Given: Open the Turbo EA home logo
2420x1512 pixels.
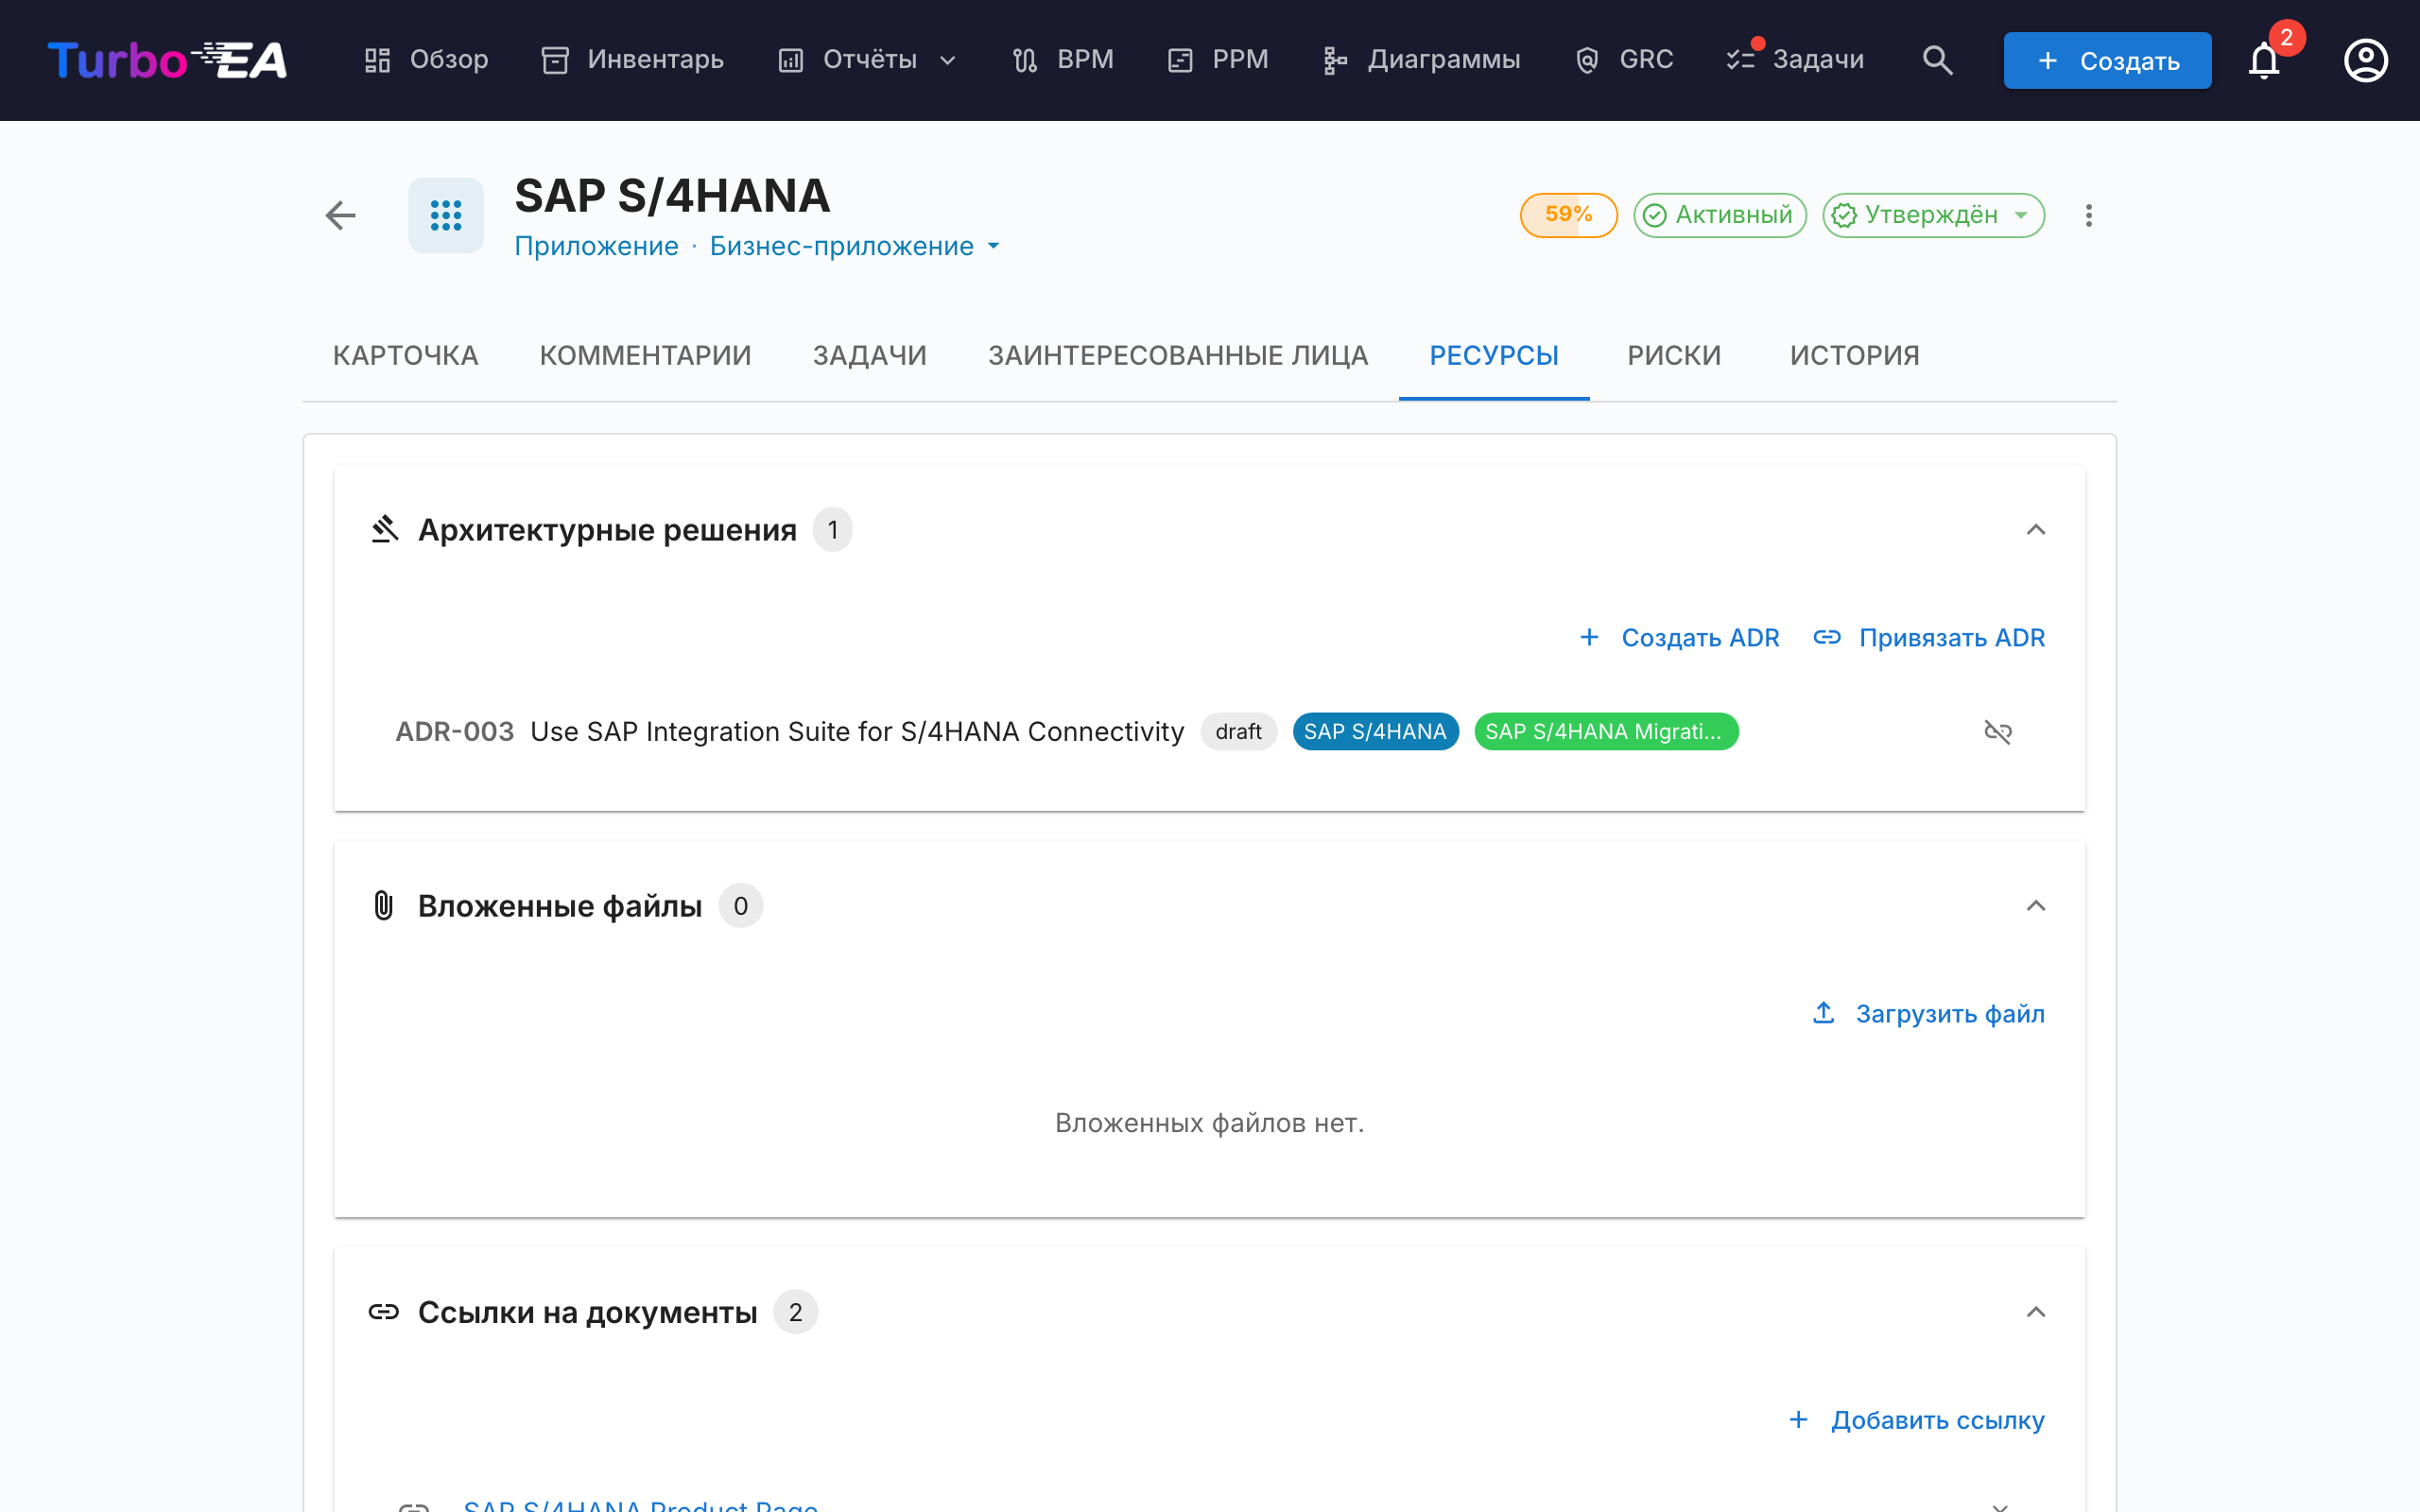Looking at the screenshot, I should click(x=167, y=60).
